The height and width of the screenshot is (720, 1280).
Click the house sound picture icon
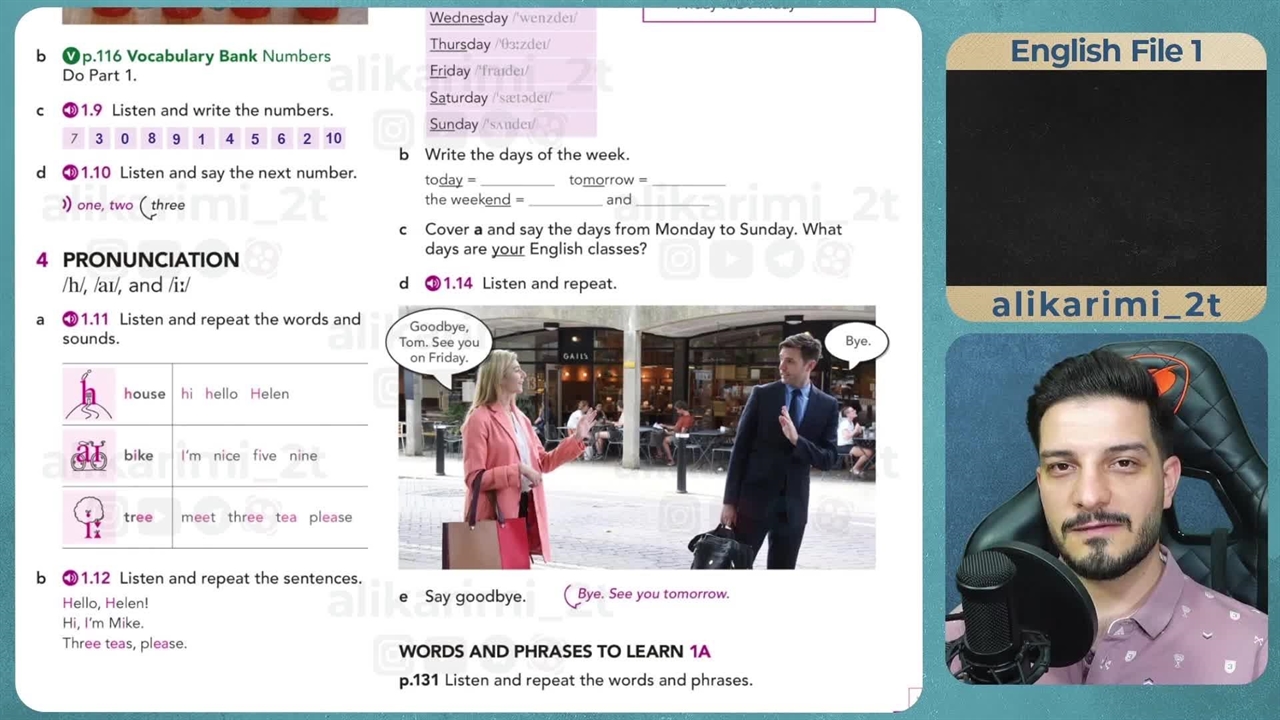pyautogui.click(x=89, y=394)
